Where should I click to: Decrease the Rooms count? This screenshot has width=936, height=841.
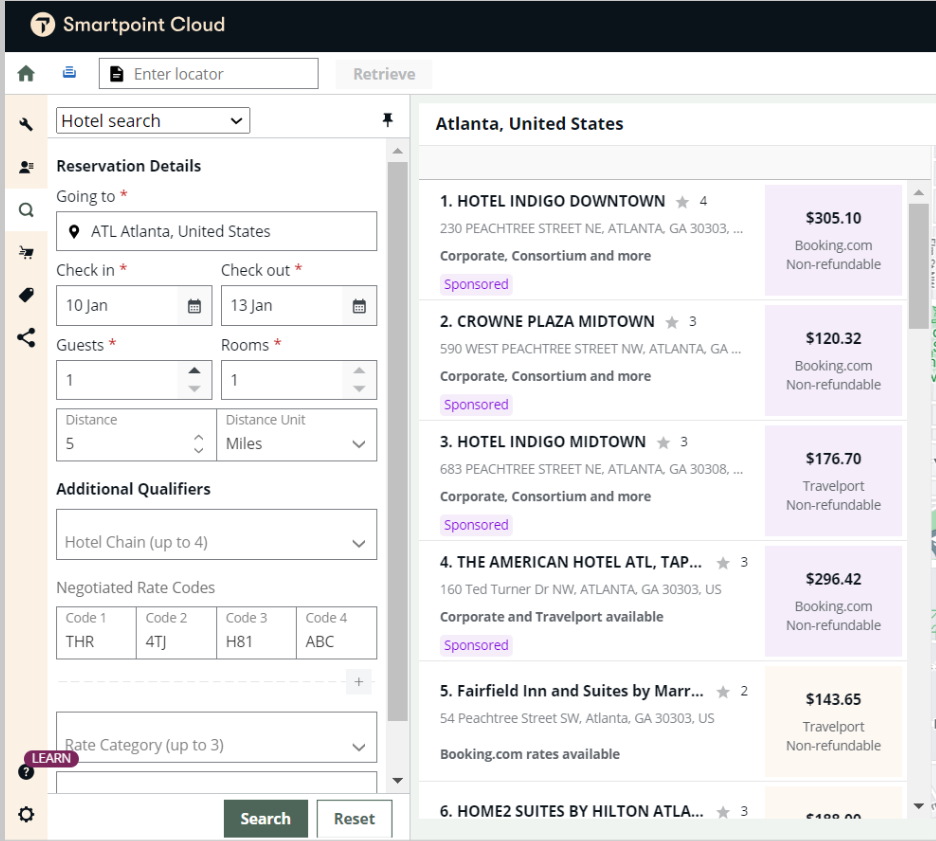359,389
